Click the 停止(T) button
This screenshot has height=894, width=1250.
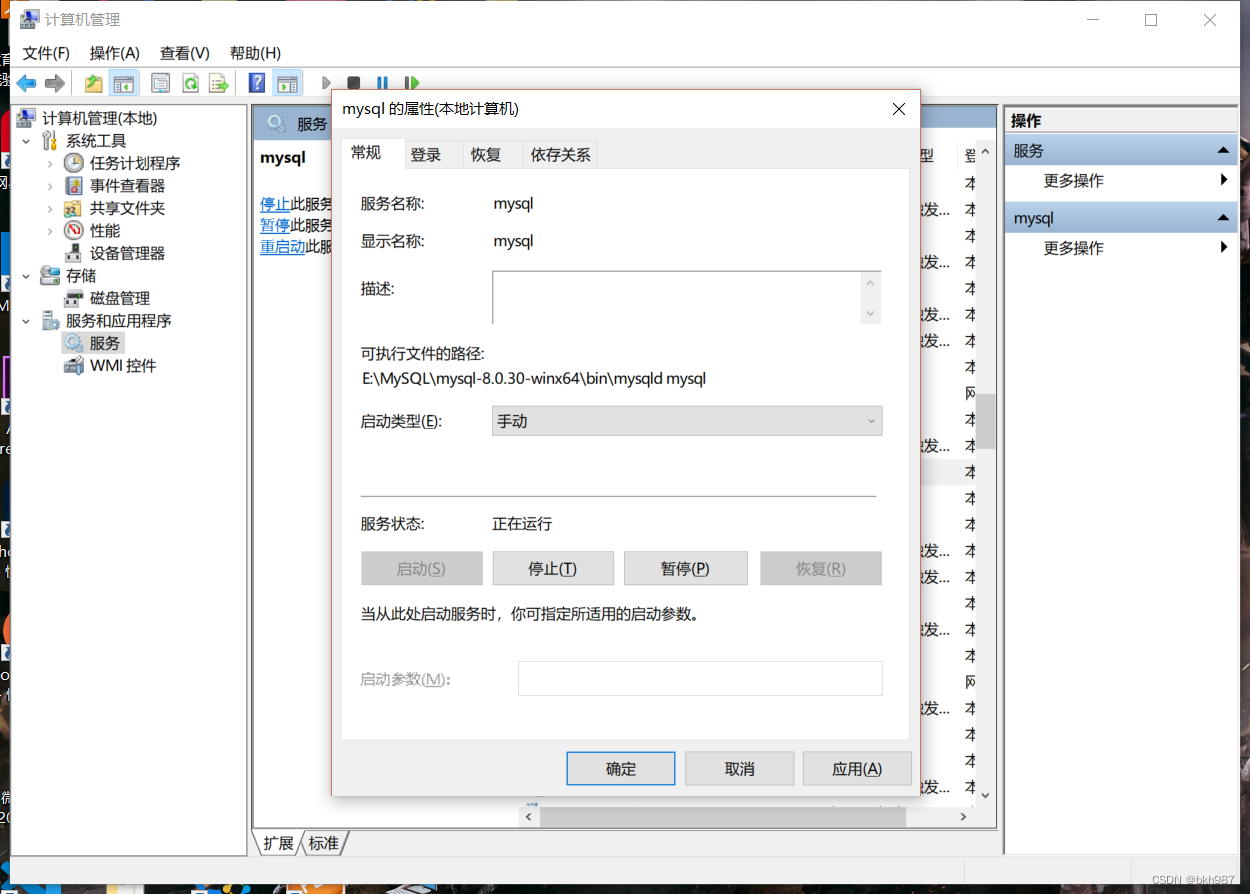click(553, 568)
